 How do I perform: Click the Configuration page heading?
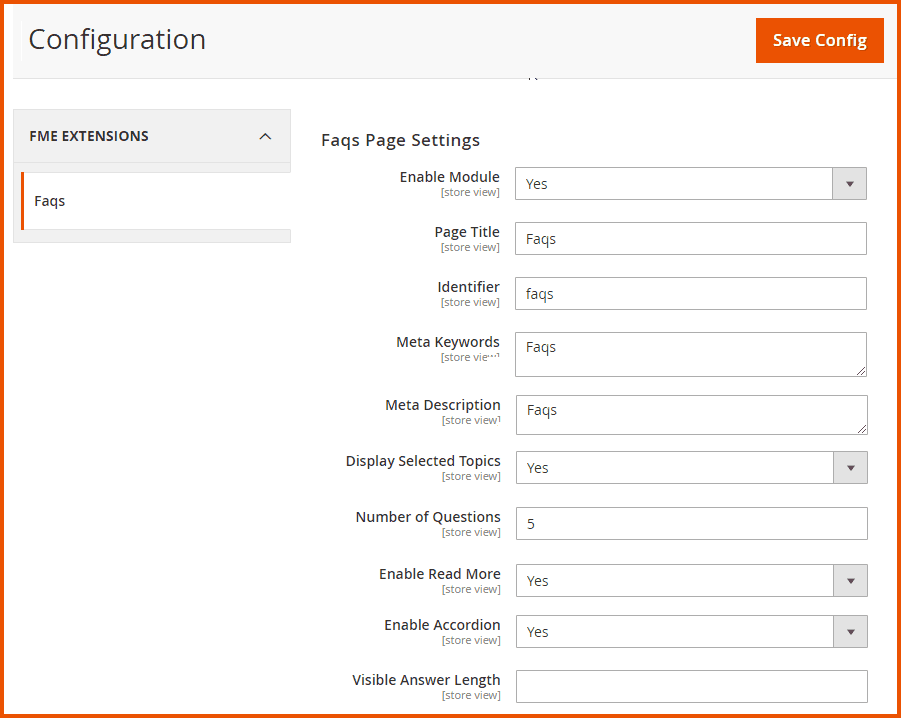click(117, 39)
